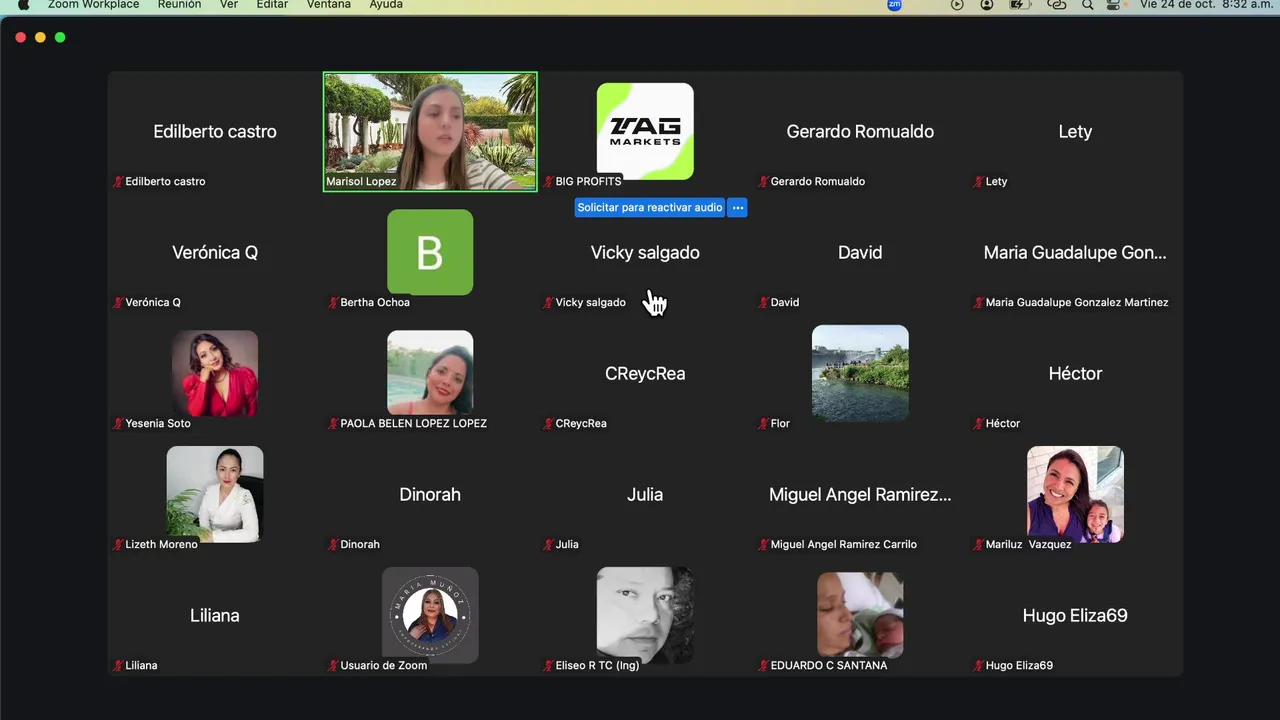This screenshot has width=1280, height=720.
Task: Click the large Vicky salgado name text
Action: (x=645, y=253)
